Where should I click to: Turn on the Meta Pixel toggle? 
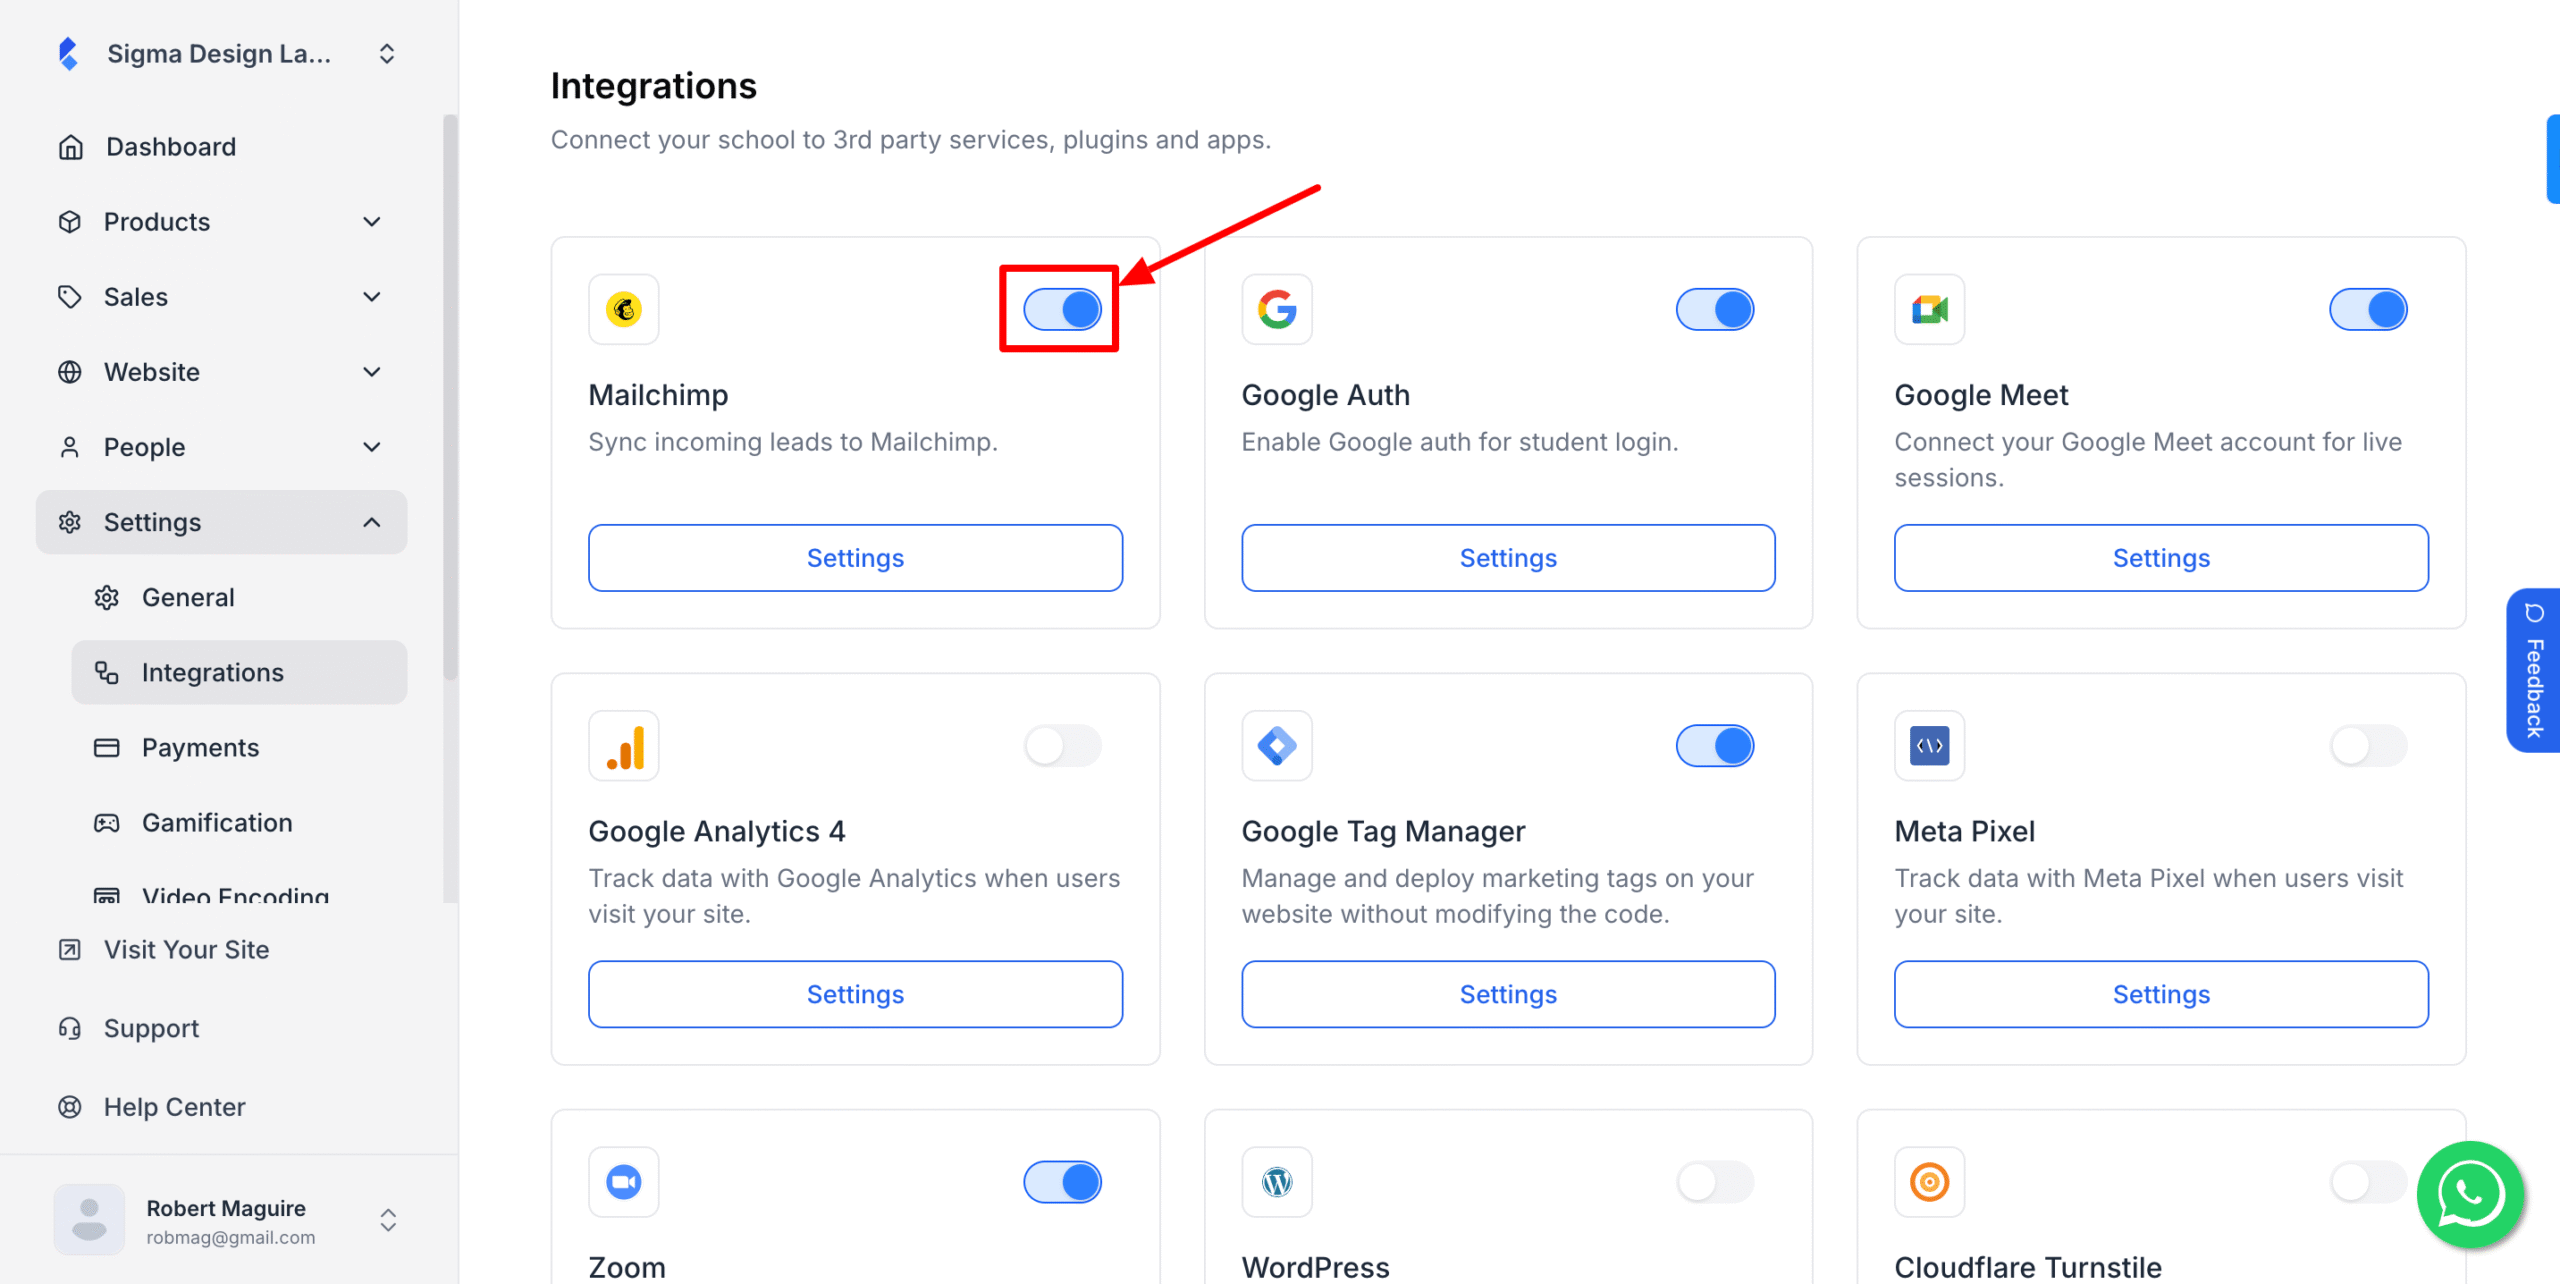2368,746
